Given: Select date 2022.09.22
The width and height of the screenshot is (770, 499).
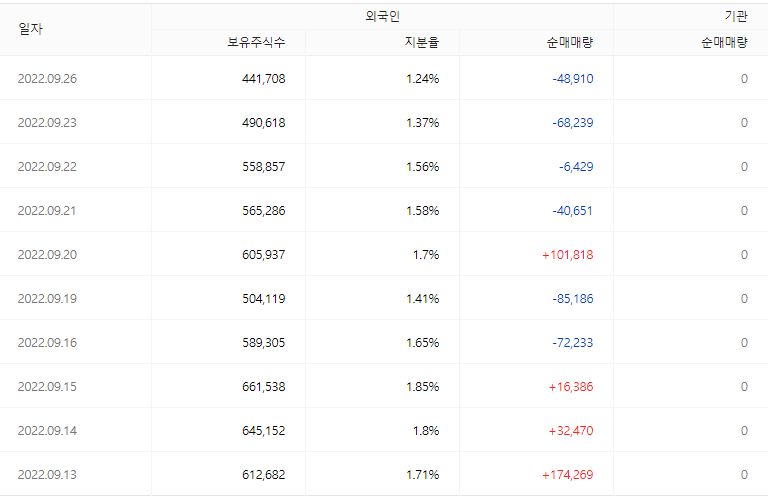Looking at the screenshot, I should pyautogui.click(x=47, y=166).
